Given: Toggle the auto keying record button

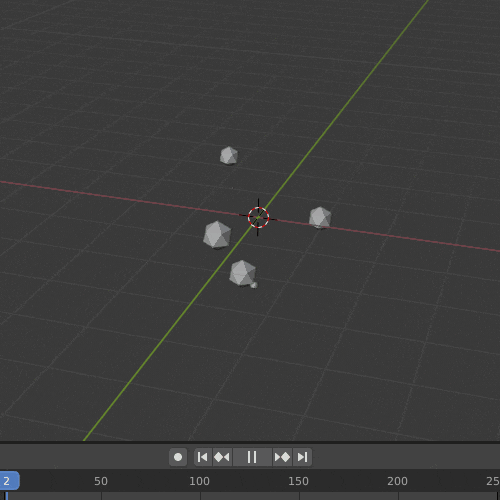Looking at the screenshot, I should click(178, 457).
